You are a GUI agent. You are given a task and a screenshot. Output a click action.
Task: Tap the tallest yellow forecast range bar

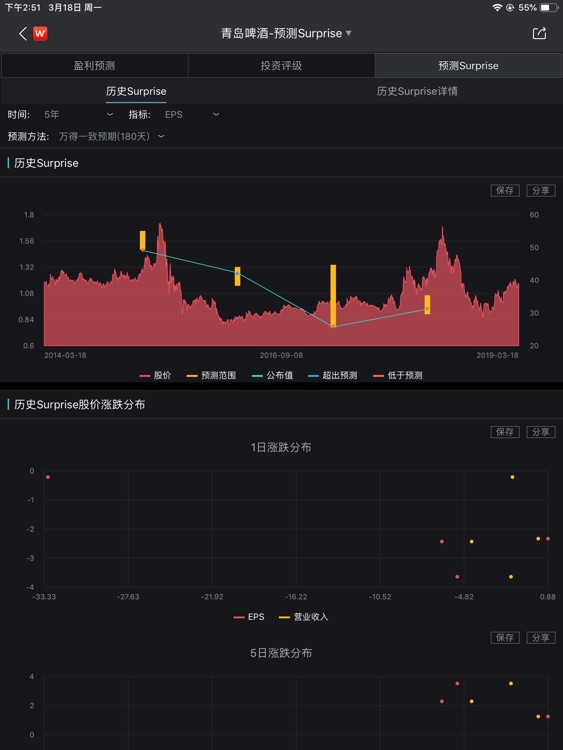(x=333, y=296)
